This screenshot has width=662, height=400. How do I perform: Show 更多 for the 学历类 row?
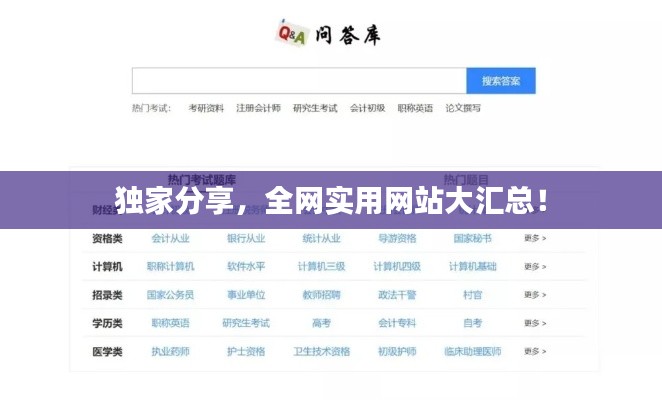click(x=535, y=324)
